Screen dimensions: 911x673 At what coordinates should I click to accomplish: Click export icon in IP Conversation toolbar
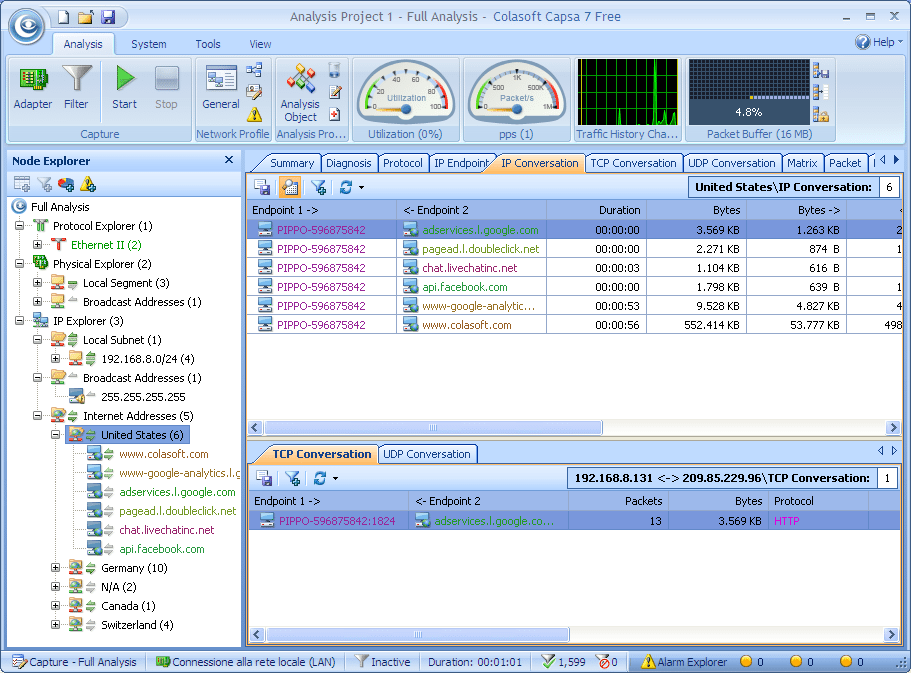click(x=262, y=187)
